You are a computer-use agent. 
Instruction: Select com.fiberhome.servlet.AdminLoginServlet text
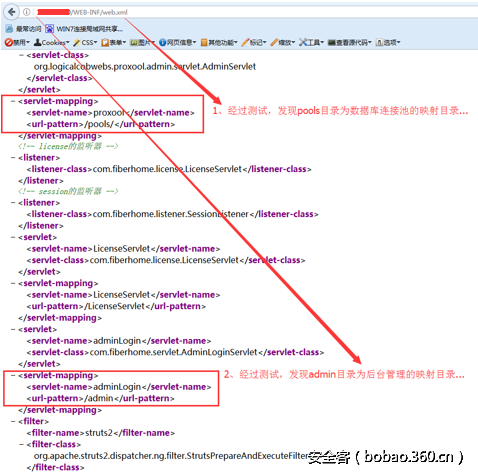coord(174,352)
